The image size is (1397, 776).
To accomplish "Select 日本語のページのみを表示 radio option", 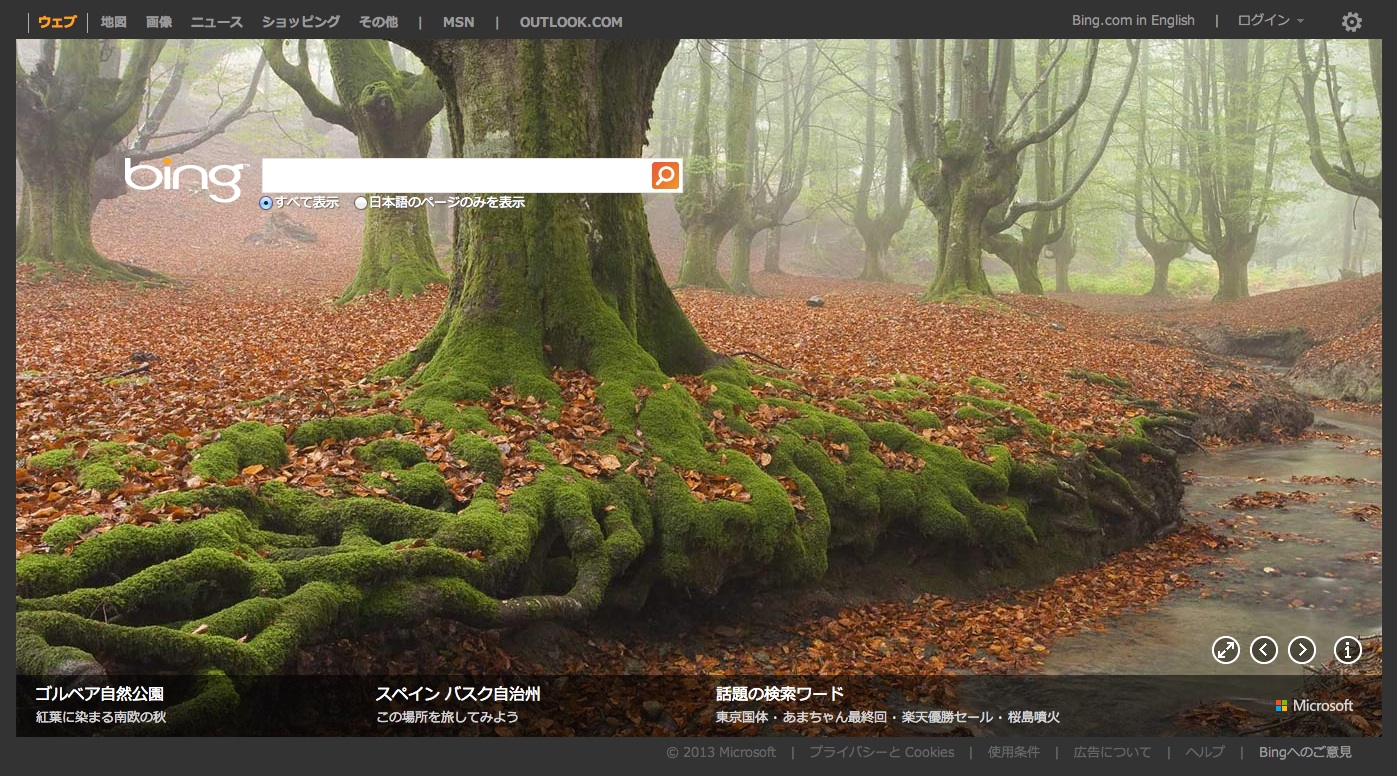I will (x=361, y=203).
